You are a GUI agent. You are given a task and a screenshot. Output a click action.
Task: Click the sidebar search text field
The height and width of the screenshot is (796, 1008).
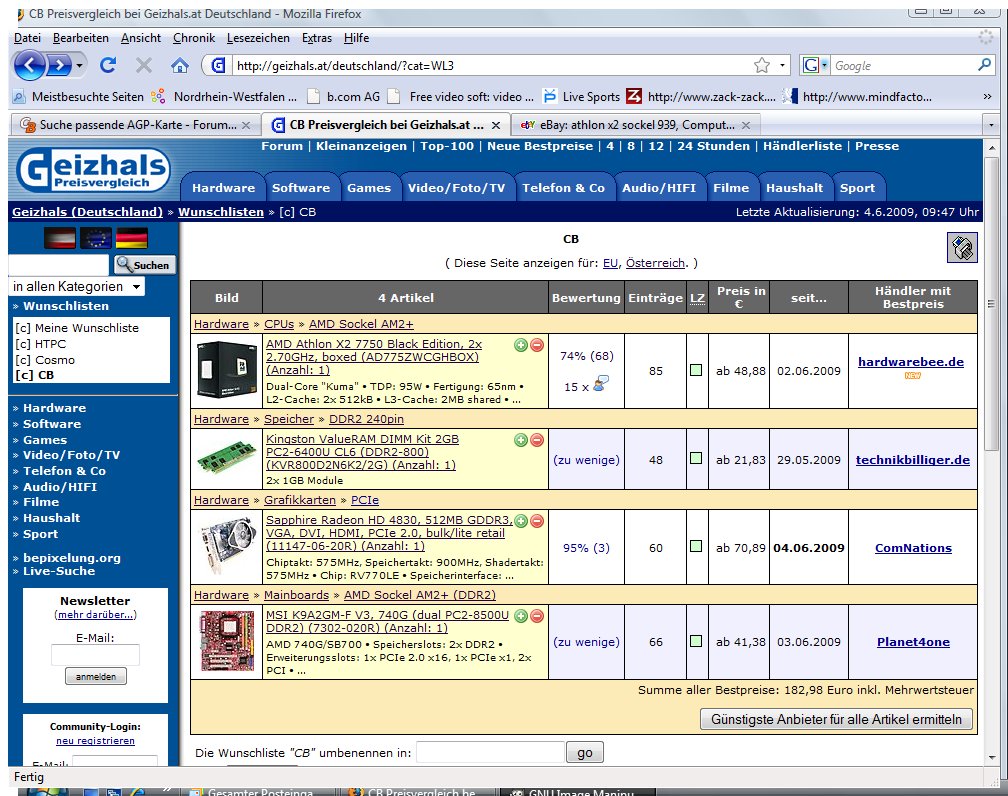tap(58, 265)
